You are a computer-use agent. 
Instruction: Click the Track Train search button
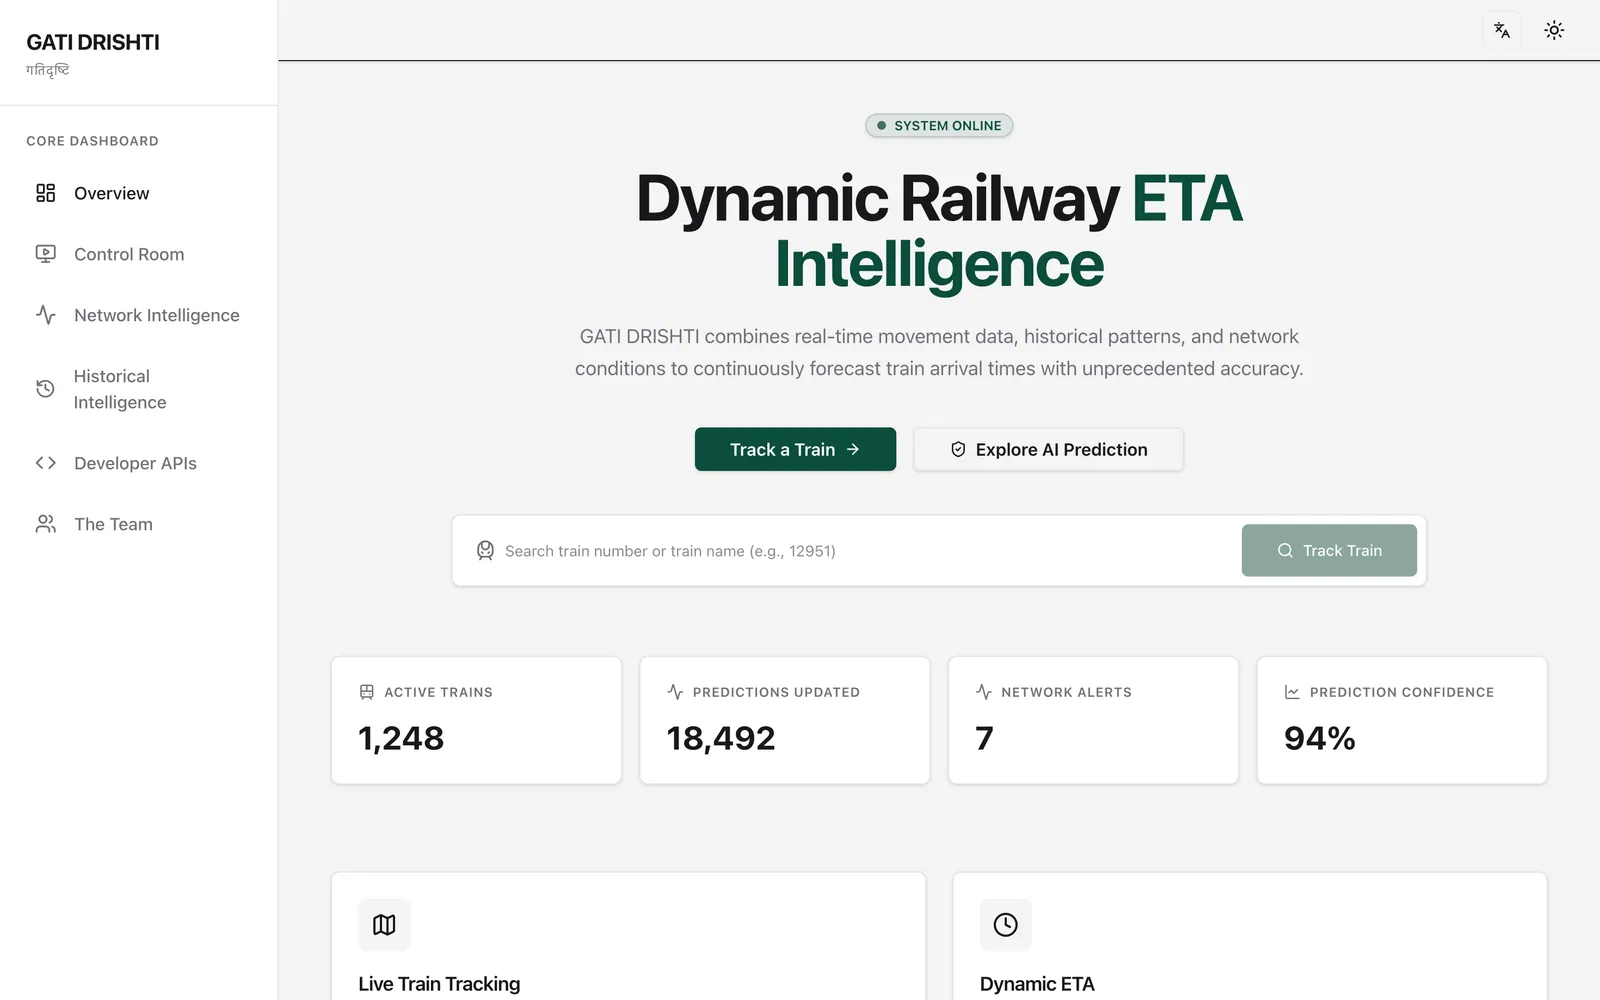(1329, 551)
